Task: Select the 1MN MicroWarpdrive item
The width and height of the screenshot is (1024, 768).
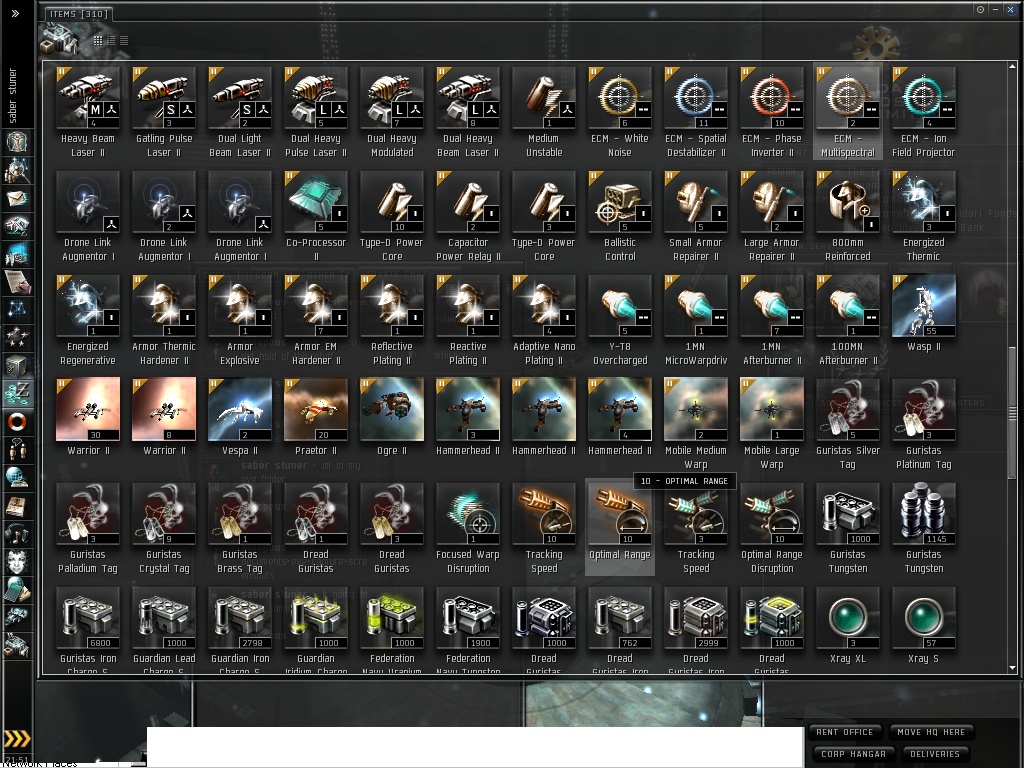Action: (696, 320)
